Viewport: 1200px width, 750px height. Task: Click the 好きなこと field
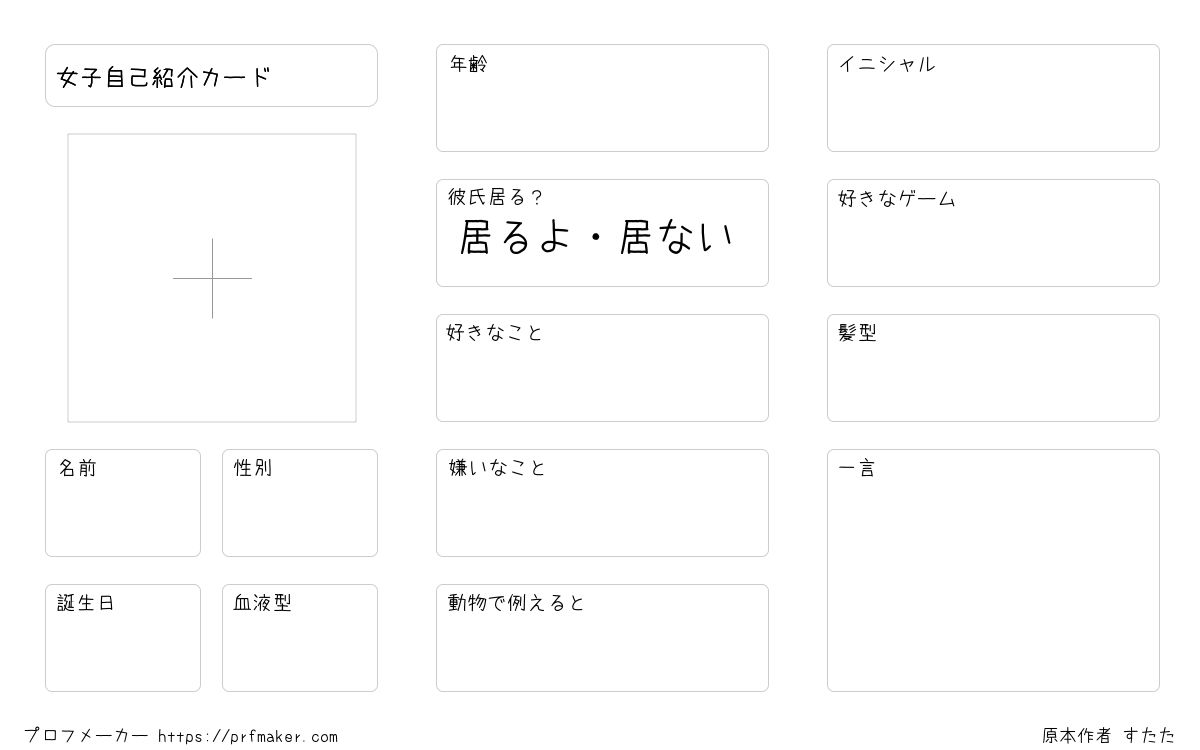click(602, 368)
